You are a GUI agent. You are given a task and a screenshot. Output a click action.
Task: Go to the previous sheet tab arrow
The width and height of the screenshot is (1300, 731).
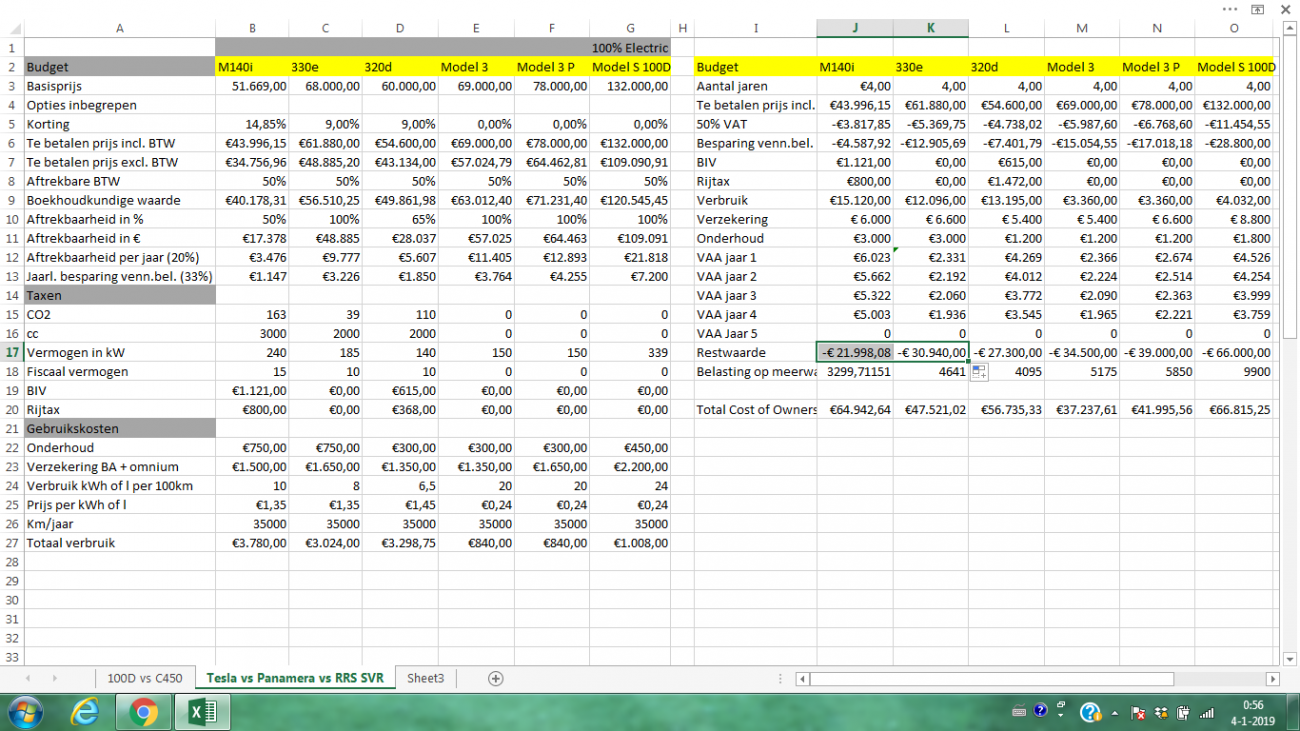pos(27,678)
